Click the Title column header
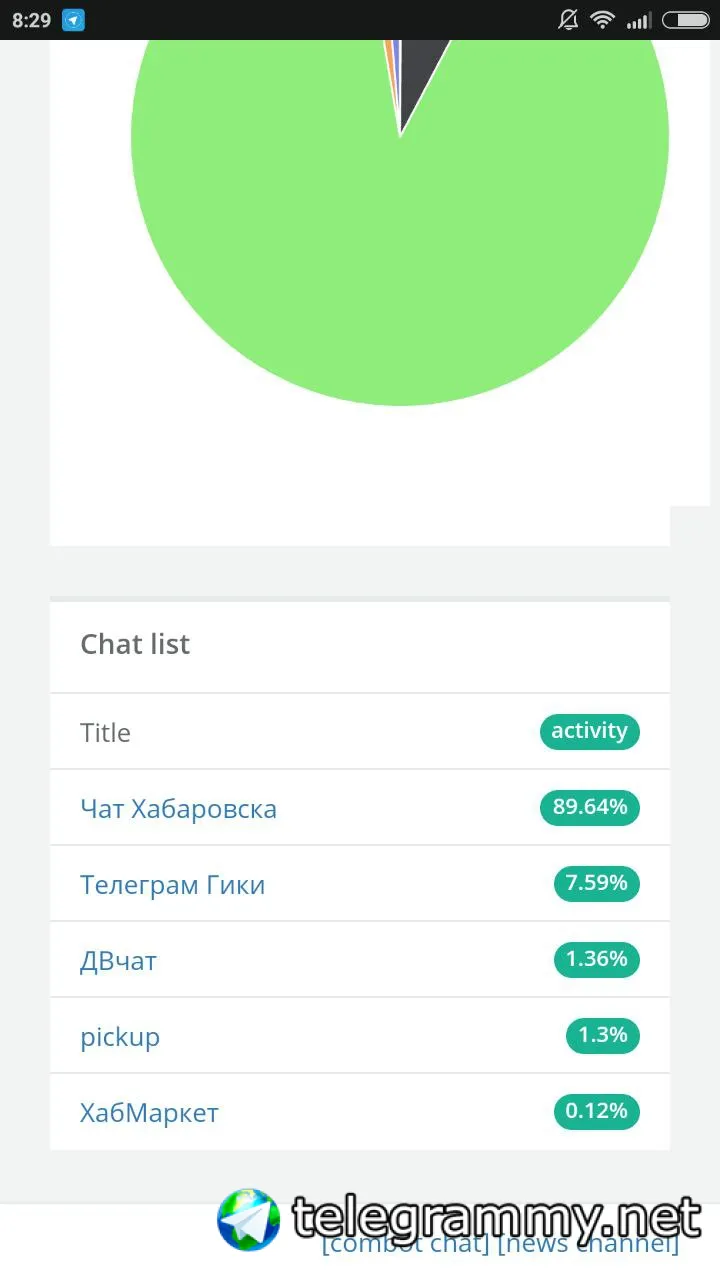This screenshot has height=1280, width=720. [x=105, y=732]
